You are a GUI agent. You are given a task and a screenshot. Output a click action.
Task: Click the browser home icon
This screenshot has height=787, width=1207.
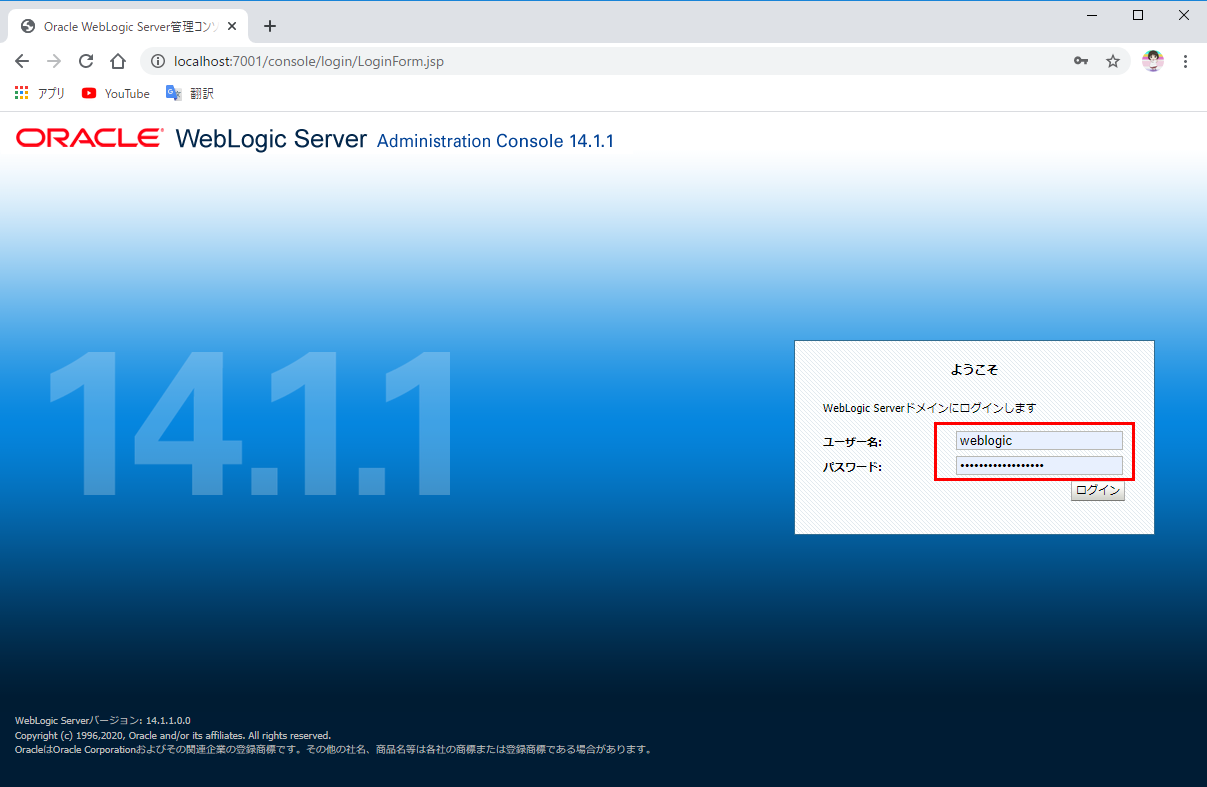[x=119, y=61]
